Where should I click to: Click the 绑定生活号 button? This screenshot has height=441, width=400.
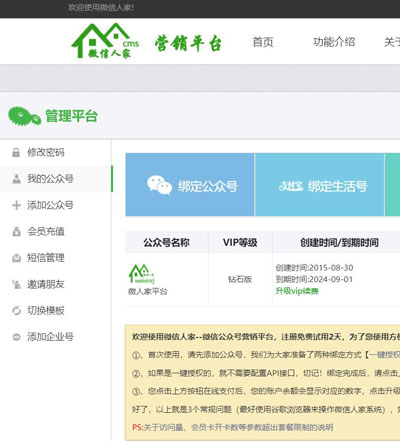click(320, 185)
